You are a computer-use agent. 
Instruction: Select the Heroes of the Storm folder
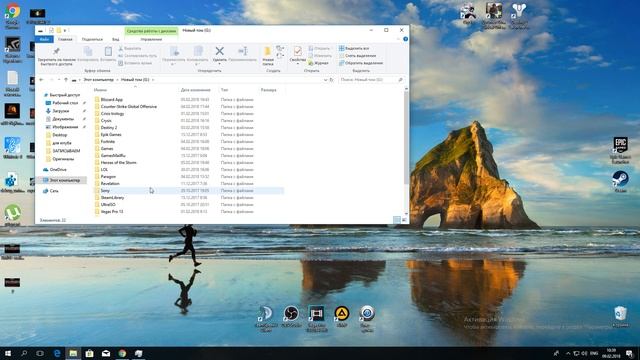pos(118,162)
